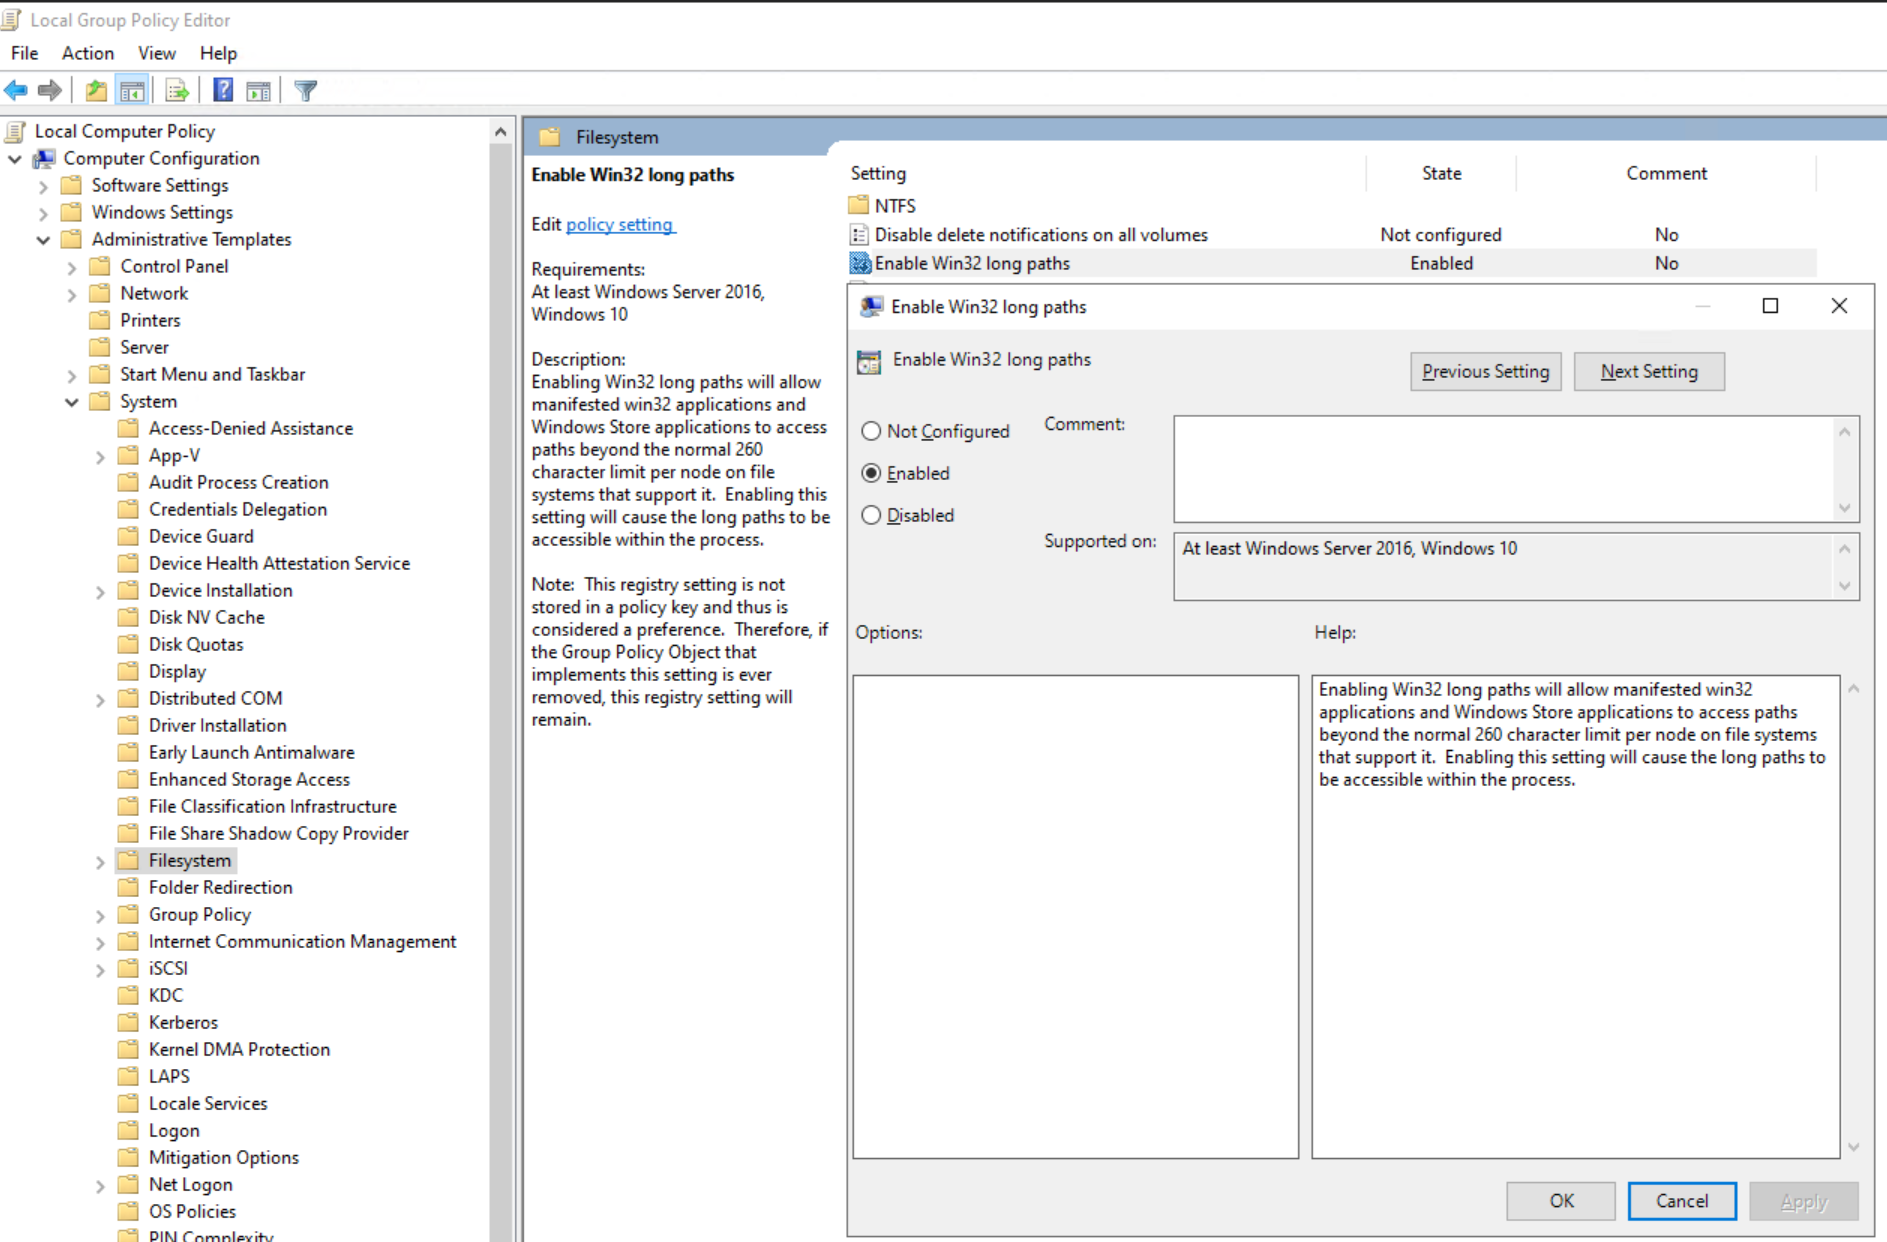Select the Not Configured radio button

[x=870, y=431]
